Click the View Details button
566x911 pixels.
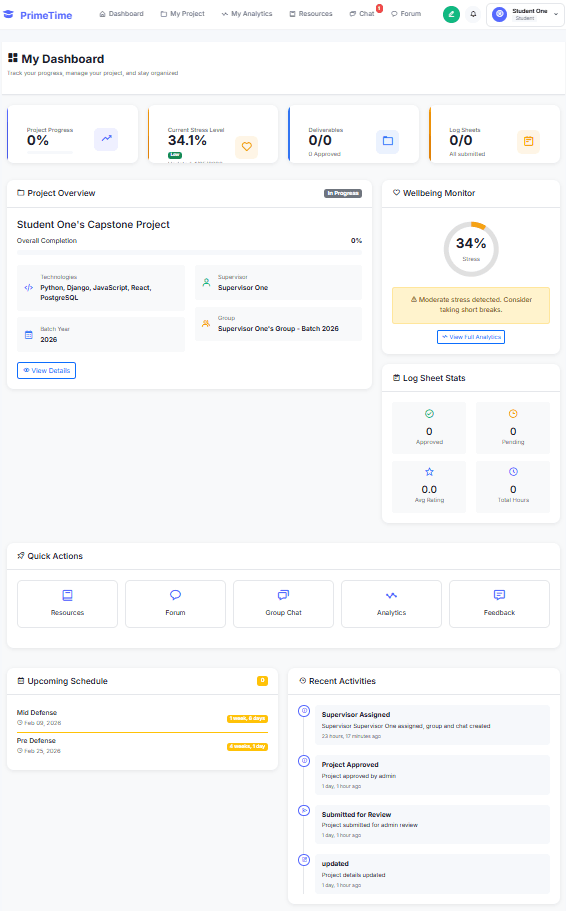click(46, 371)
